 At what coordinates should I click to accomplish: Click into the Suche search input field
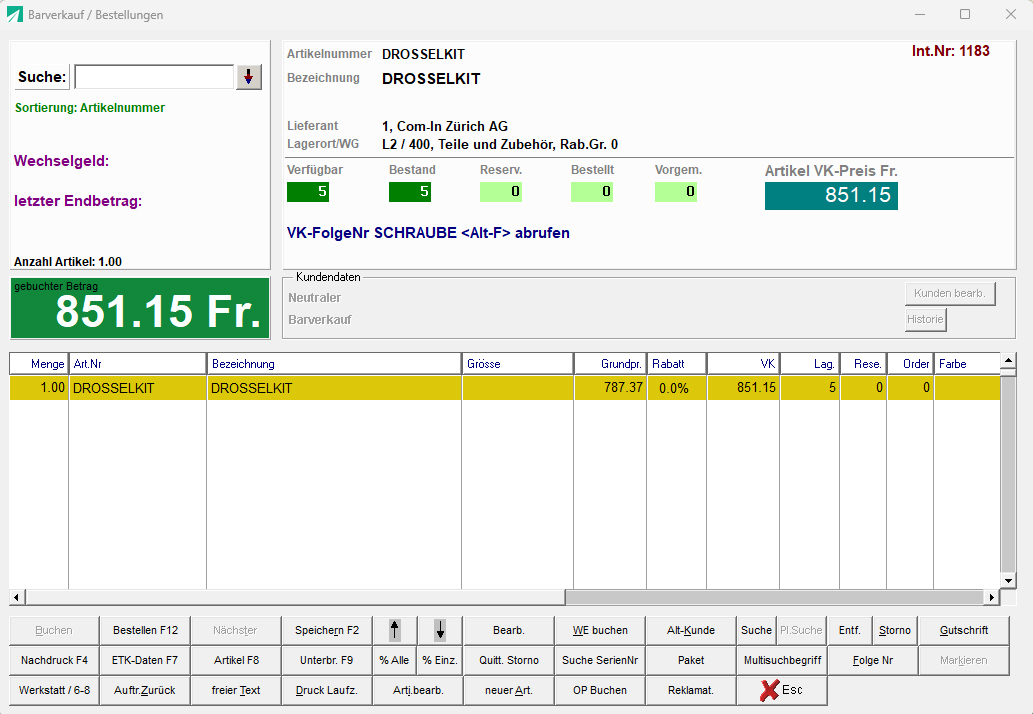tap(154, 77)
